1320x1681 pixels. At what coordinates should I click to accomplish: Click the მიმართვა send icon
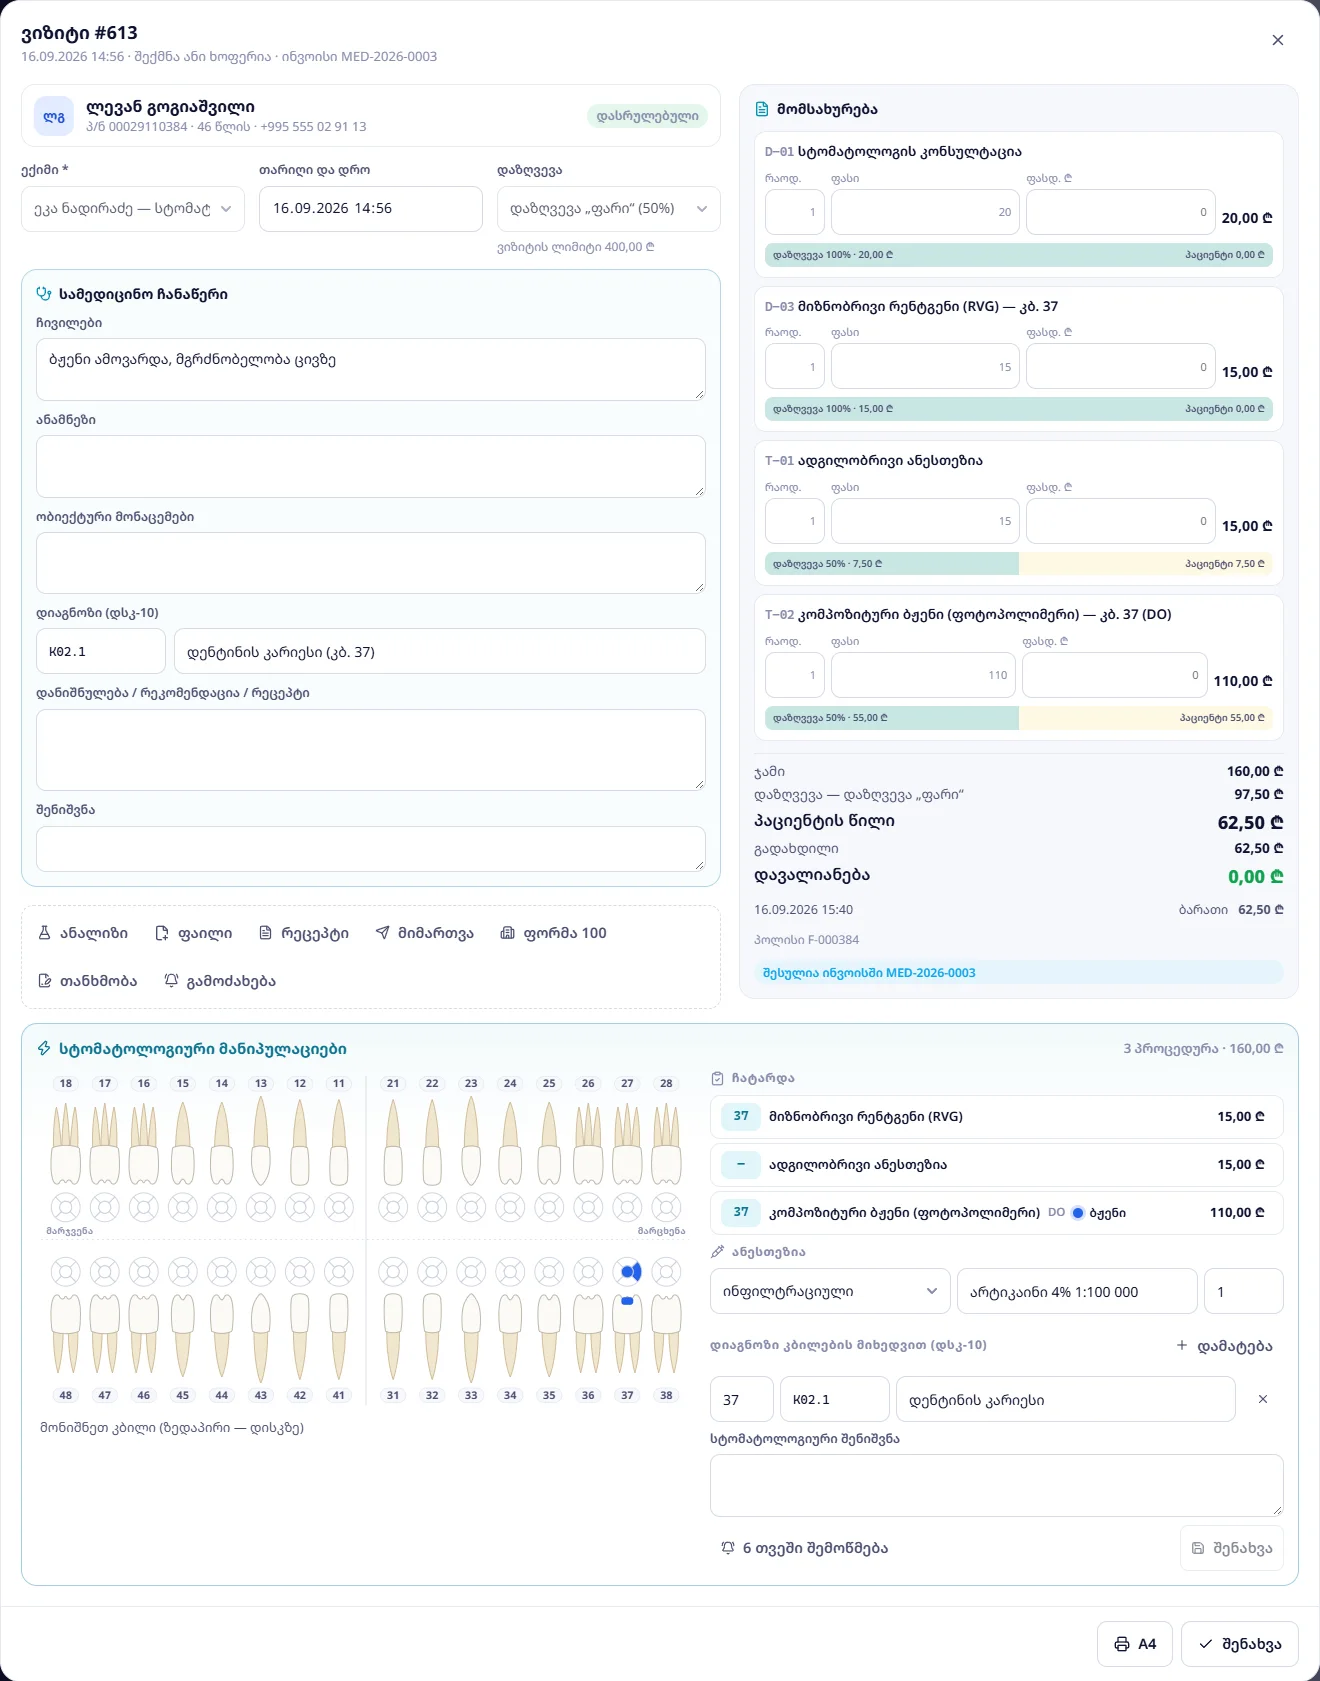coord(382,933)
